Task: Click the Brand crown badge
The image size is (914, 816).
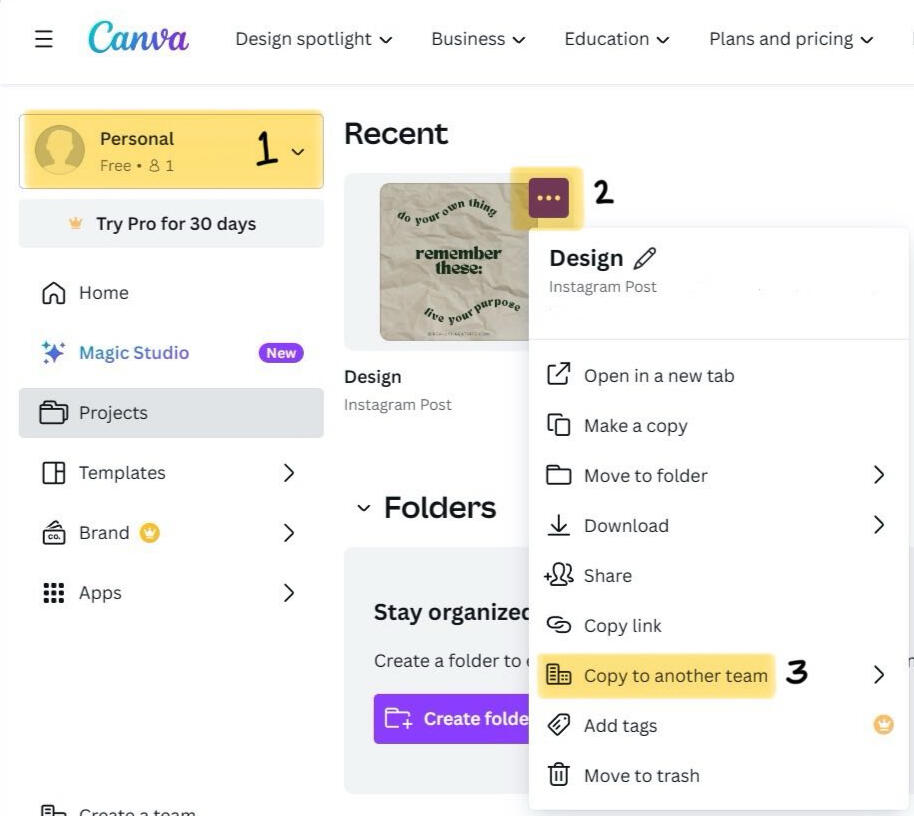Action: coord(150,533)
